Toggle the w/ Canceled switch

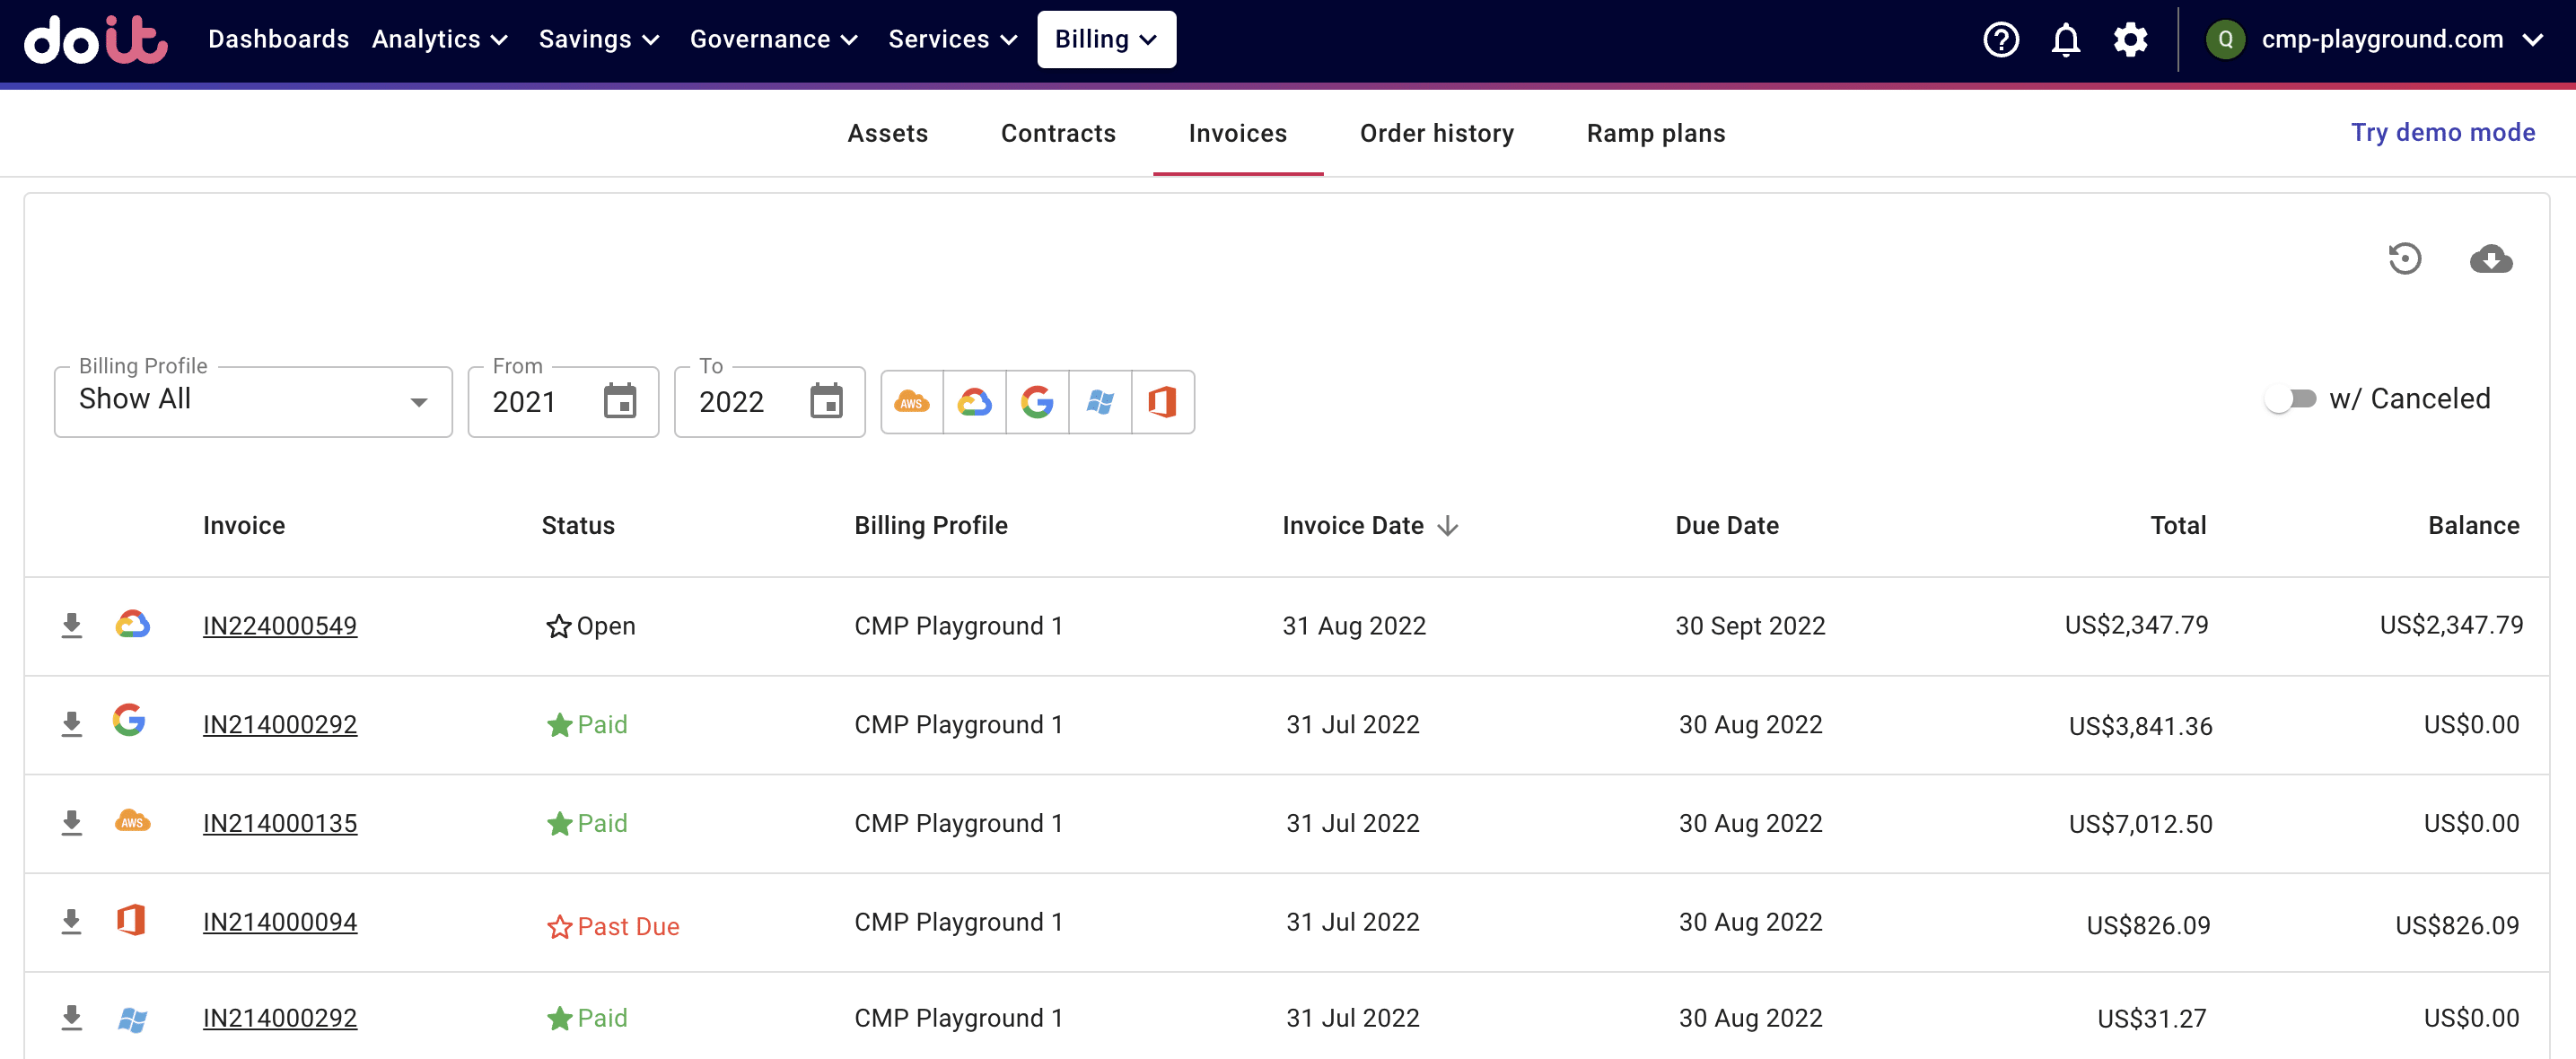(2291, 399)
